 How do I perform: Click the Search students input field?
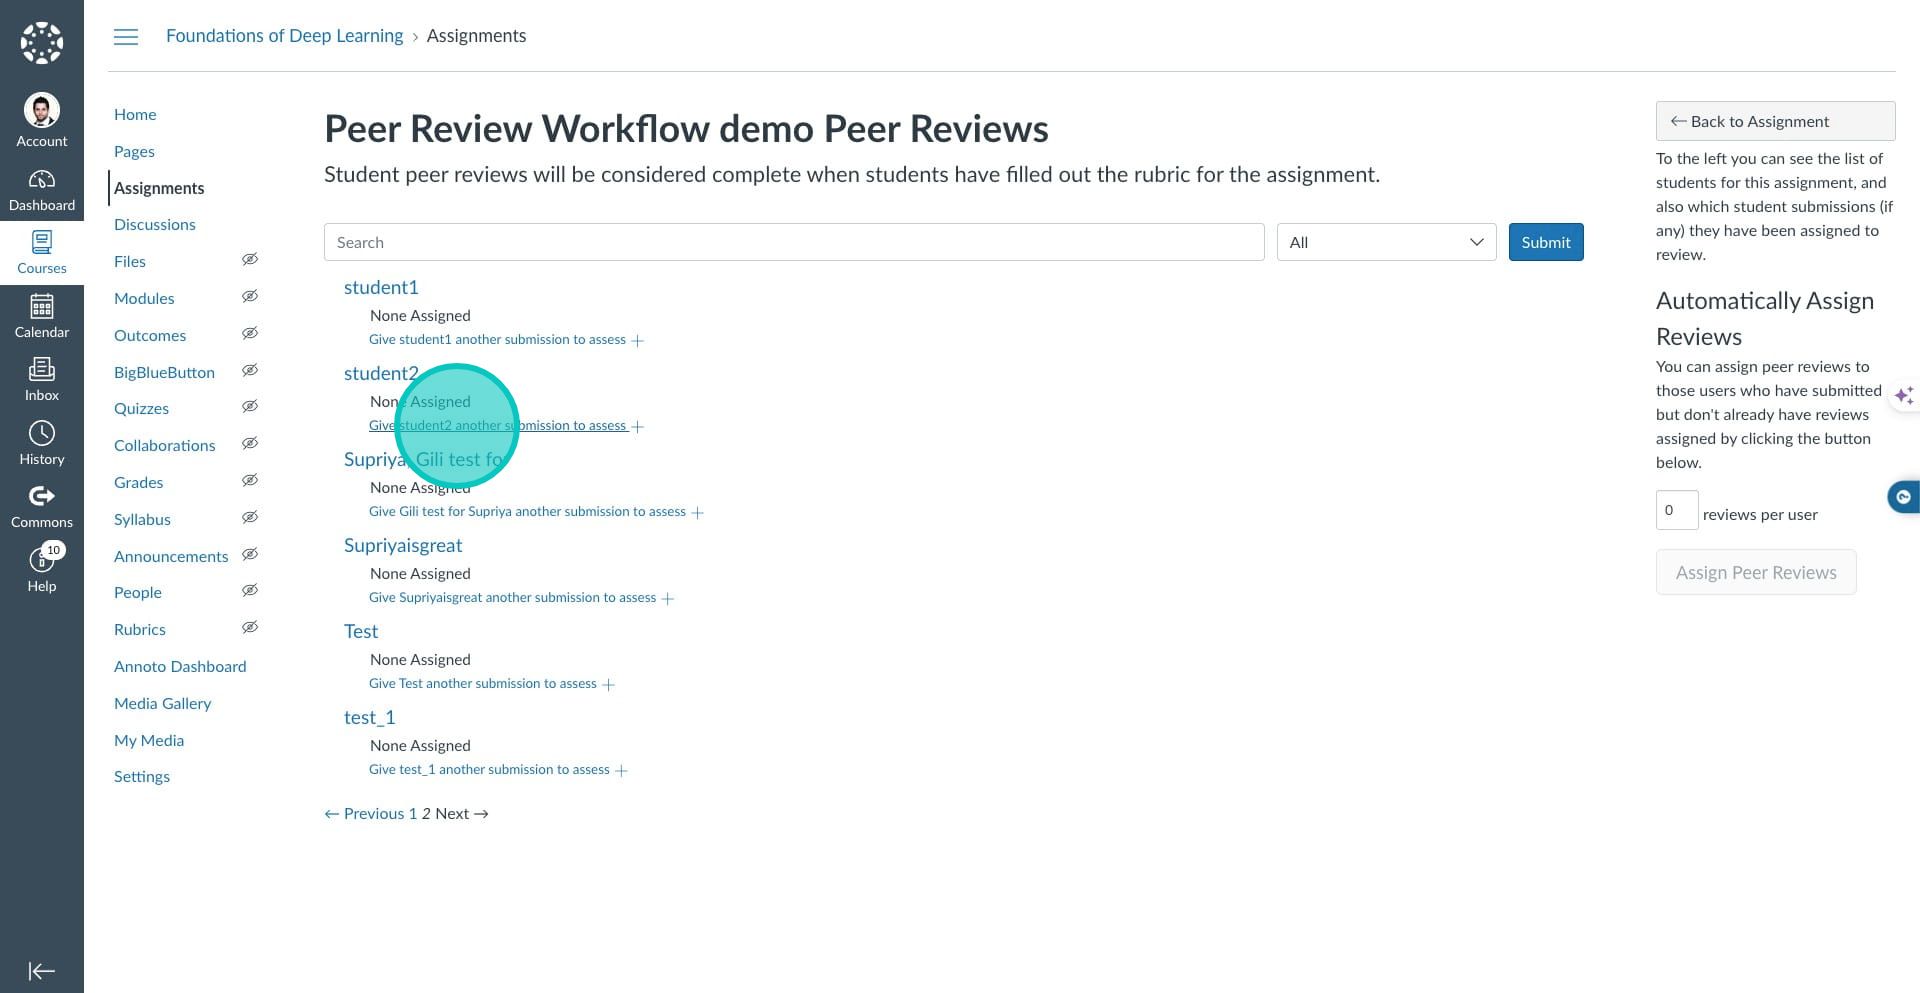(794, 242)
